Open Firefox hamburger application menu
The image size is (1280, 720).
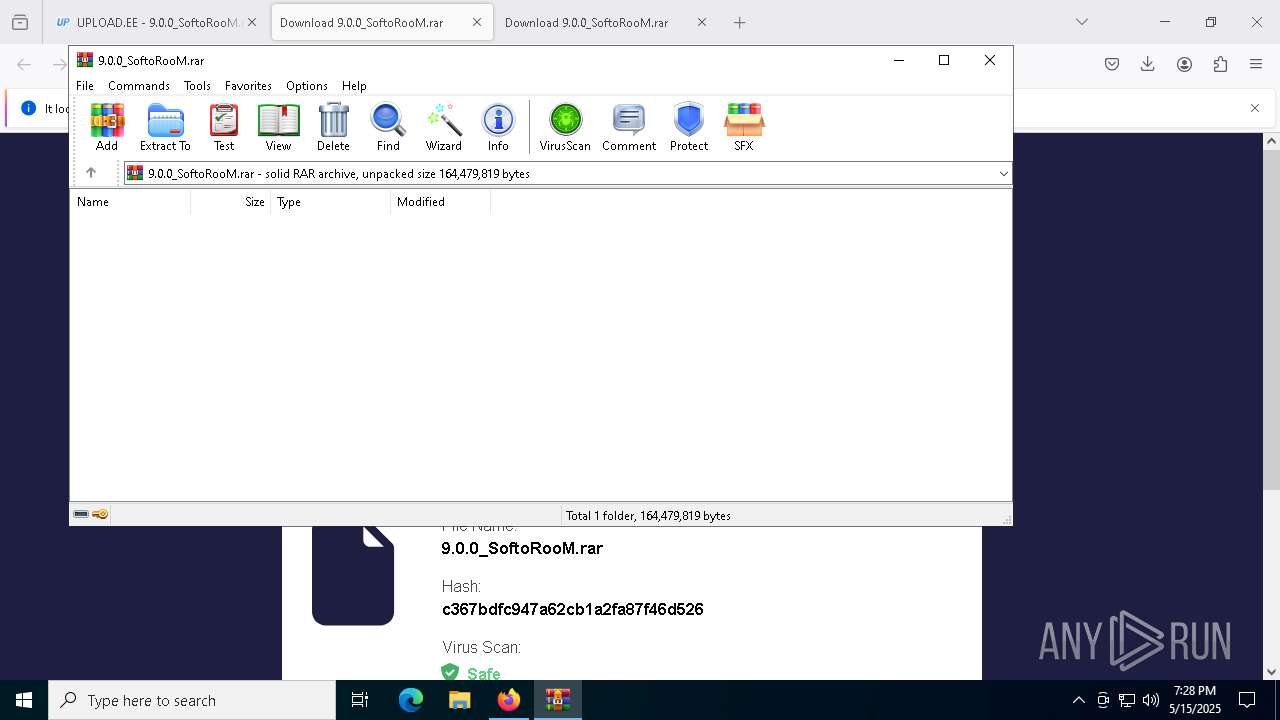pyautogui.click(x=1256, y=64)
